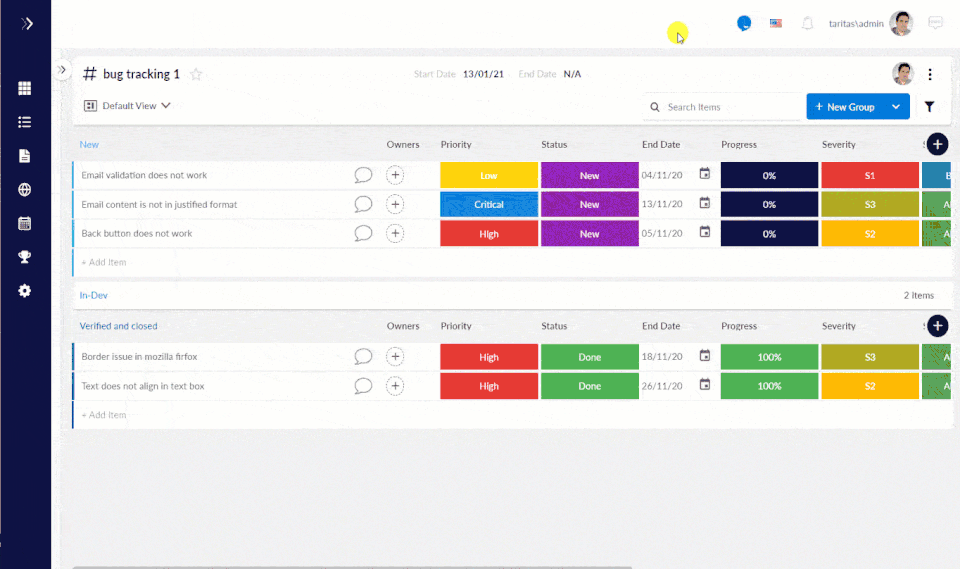Change language via the flag icon
The height and width of the screenshot is (569, 960).
click(x=776, y=23)
